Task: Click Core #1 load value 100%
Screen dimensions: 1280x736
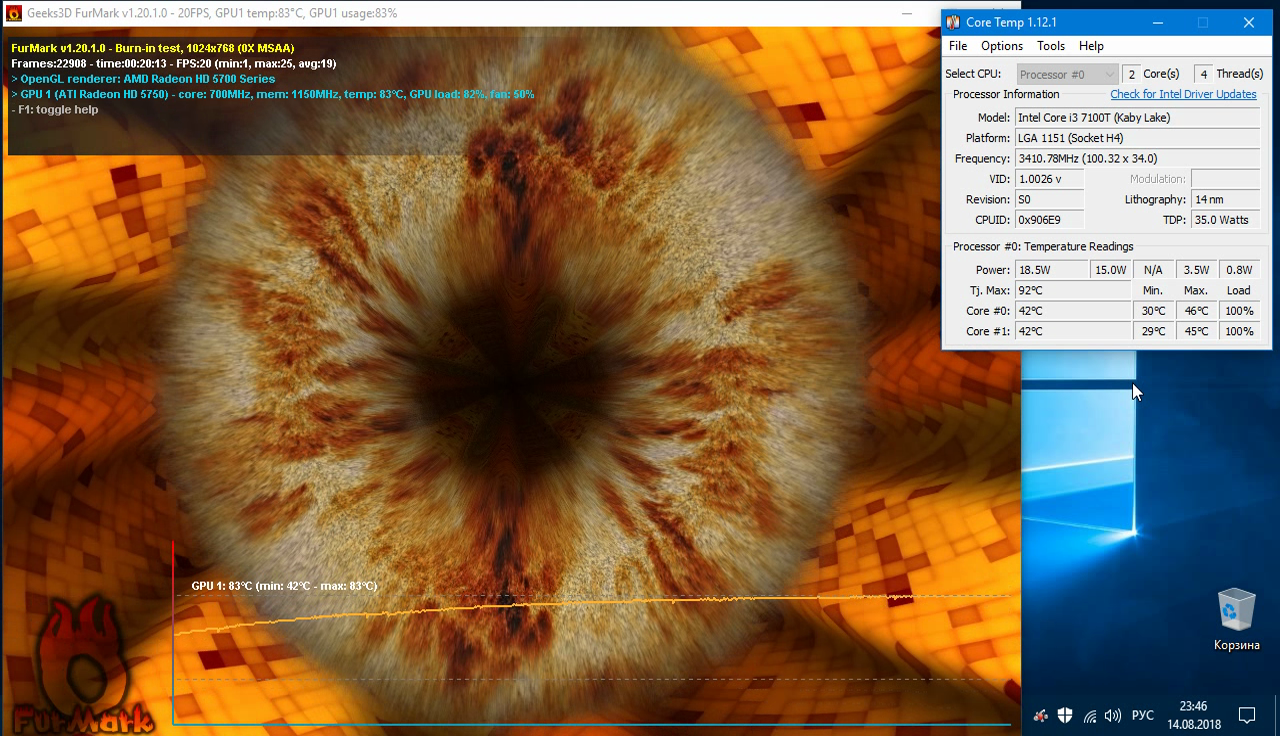Action: pos(1239,331)
